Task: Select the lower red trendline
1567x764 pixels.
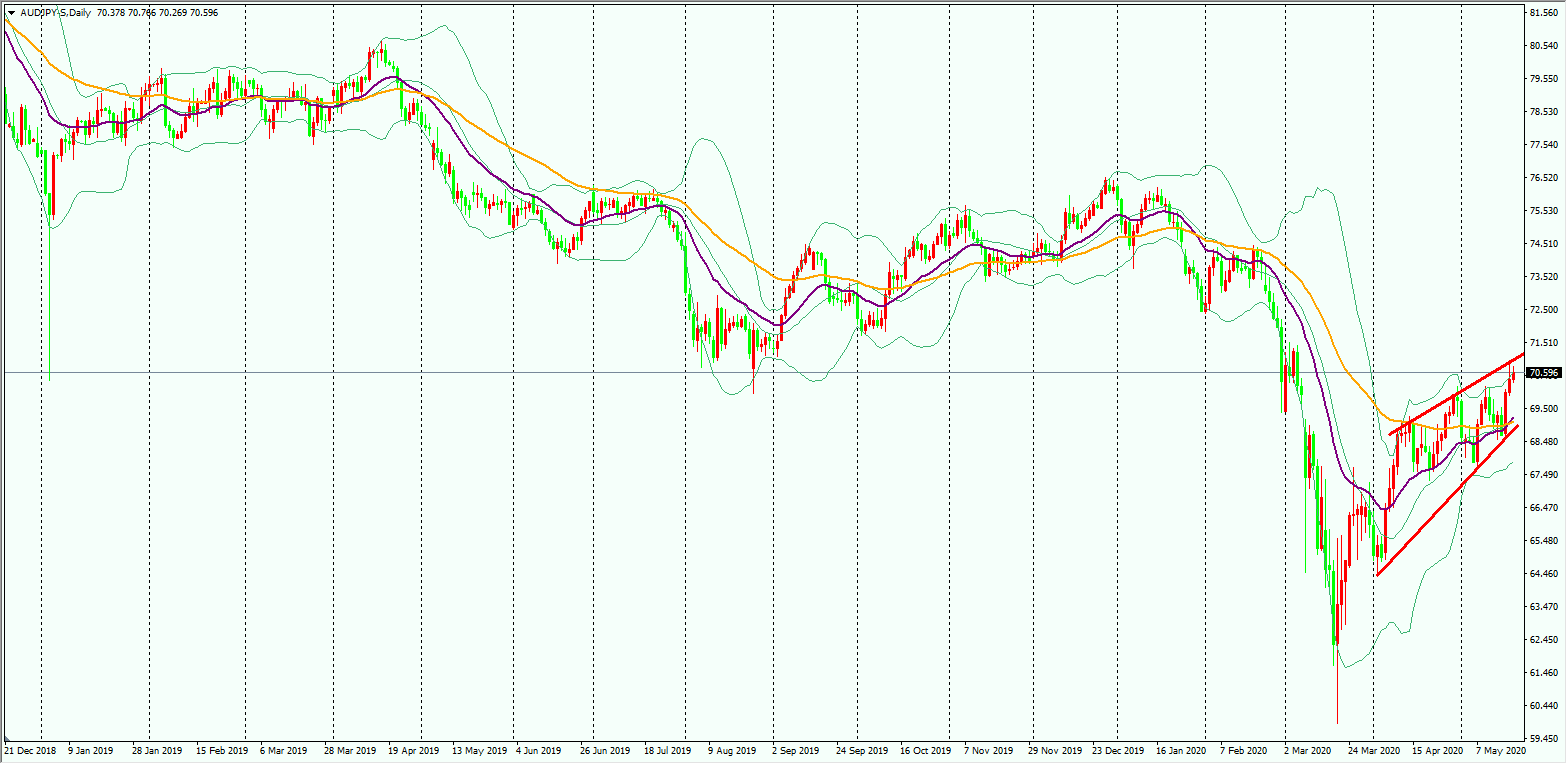Action: coord(1447,501)
